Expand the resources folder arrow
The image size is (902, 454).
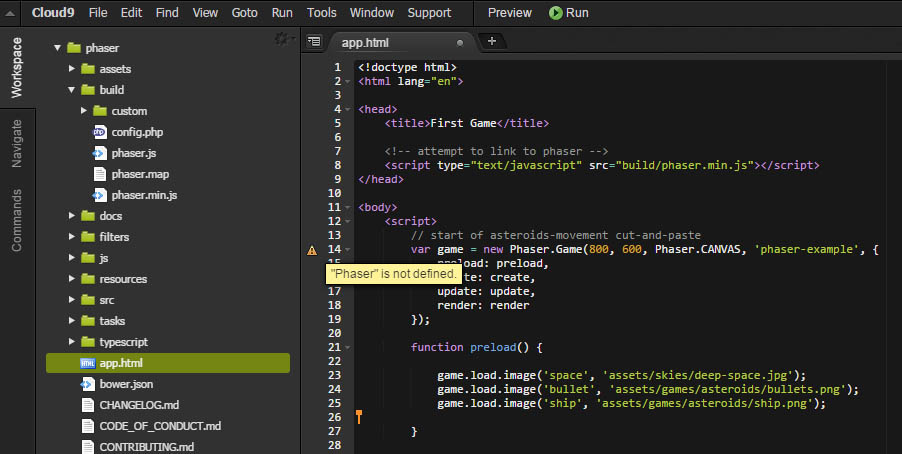(x=71, y=278)
